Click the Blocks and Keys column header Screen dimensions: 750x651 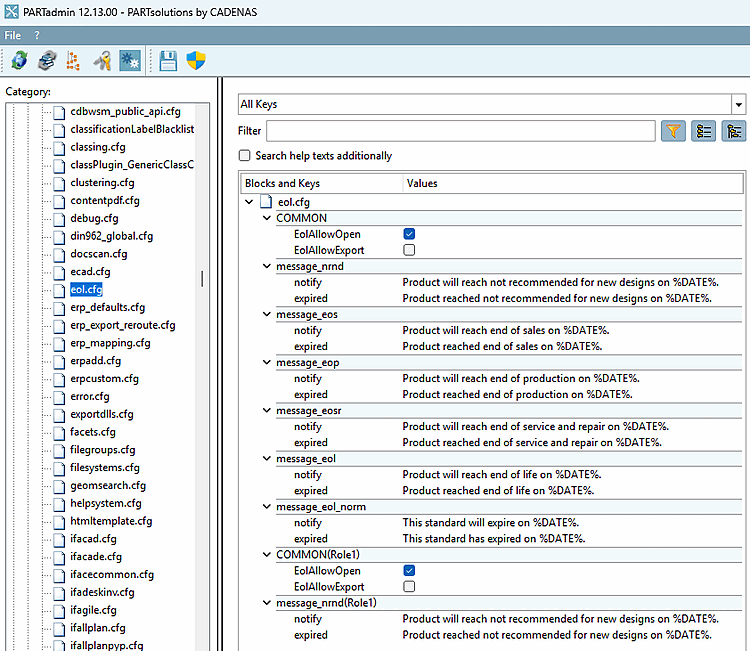coord(321,183)
